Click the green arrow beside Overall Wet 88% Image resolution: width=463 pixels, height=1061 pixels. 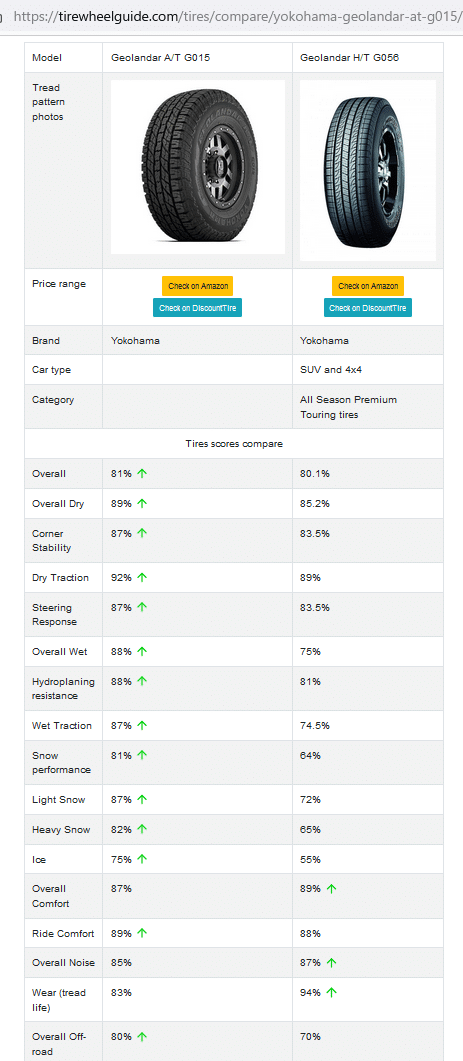[142, 652]
